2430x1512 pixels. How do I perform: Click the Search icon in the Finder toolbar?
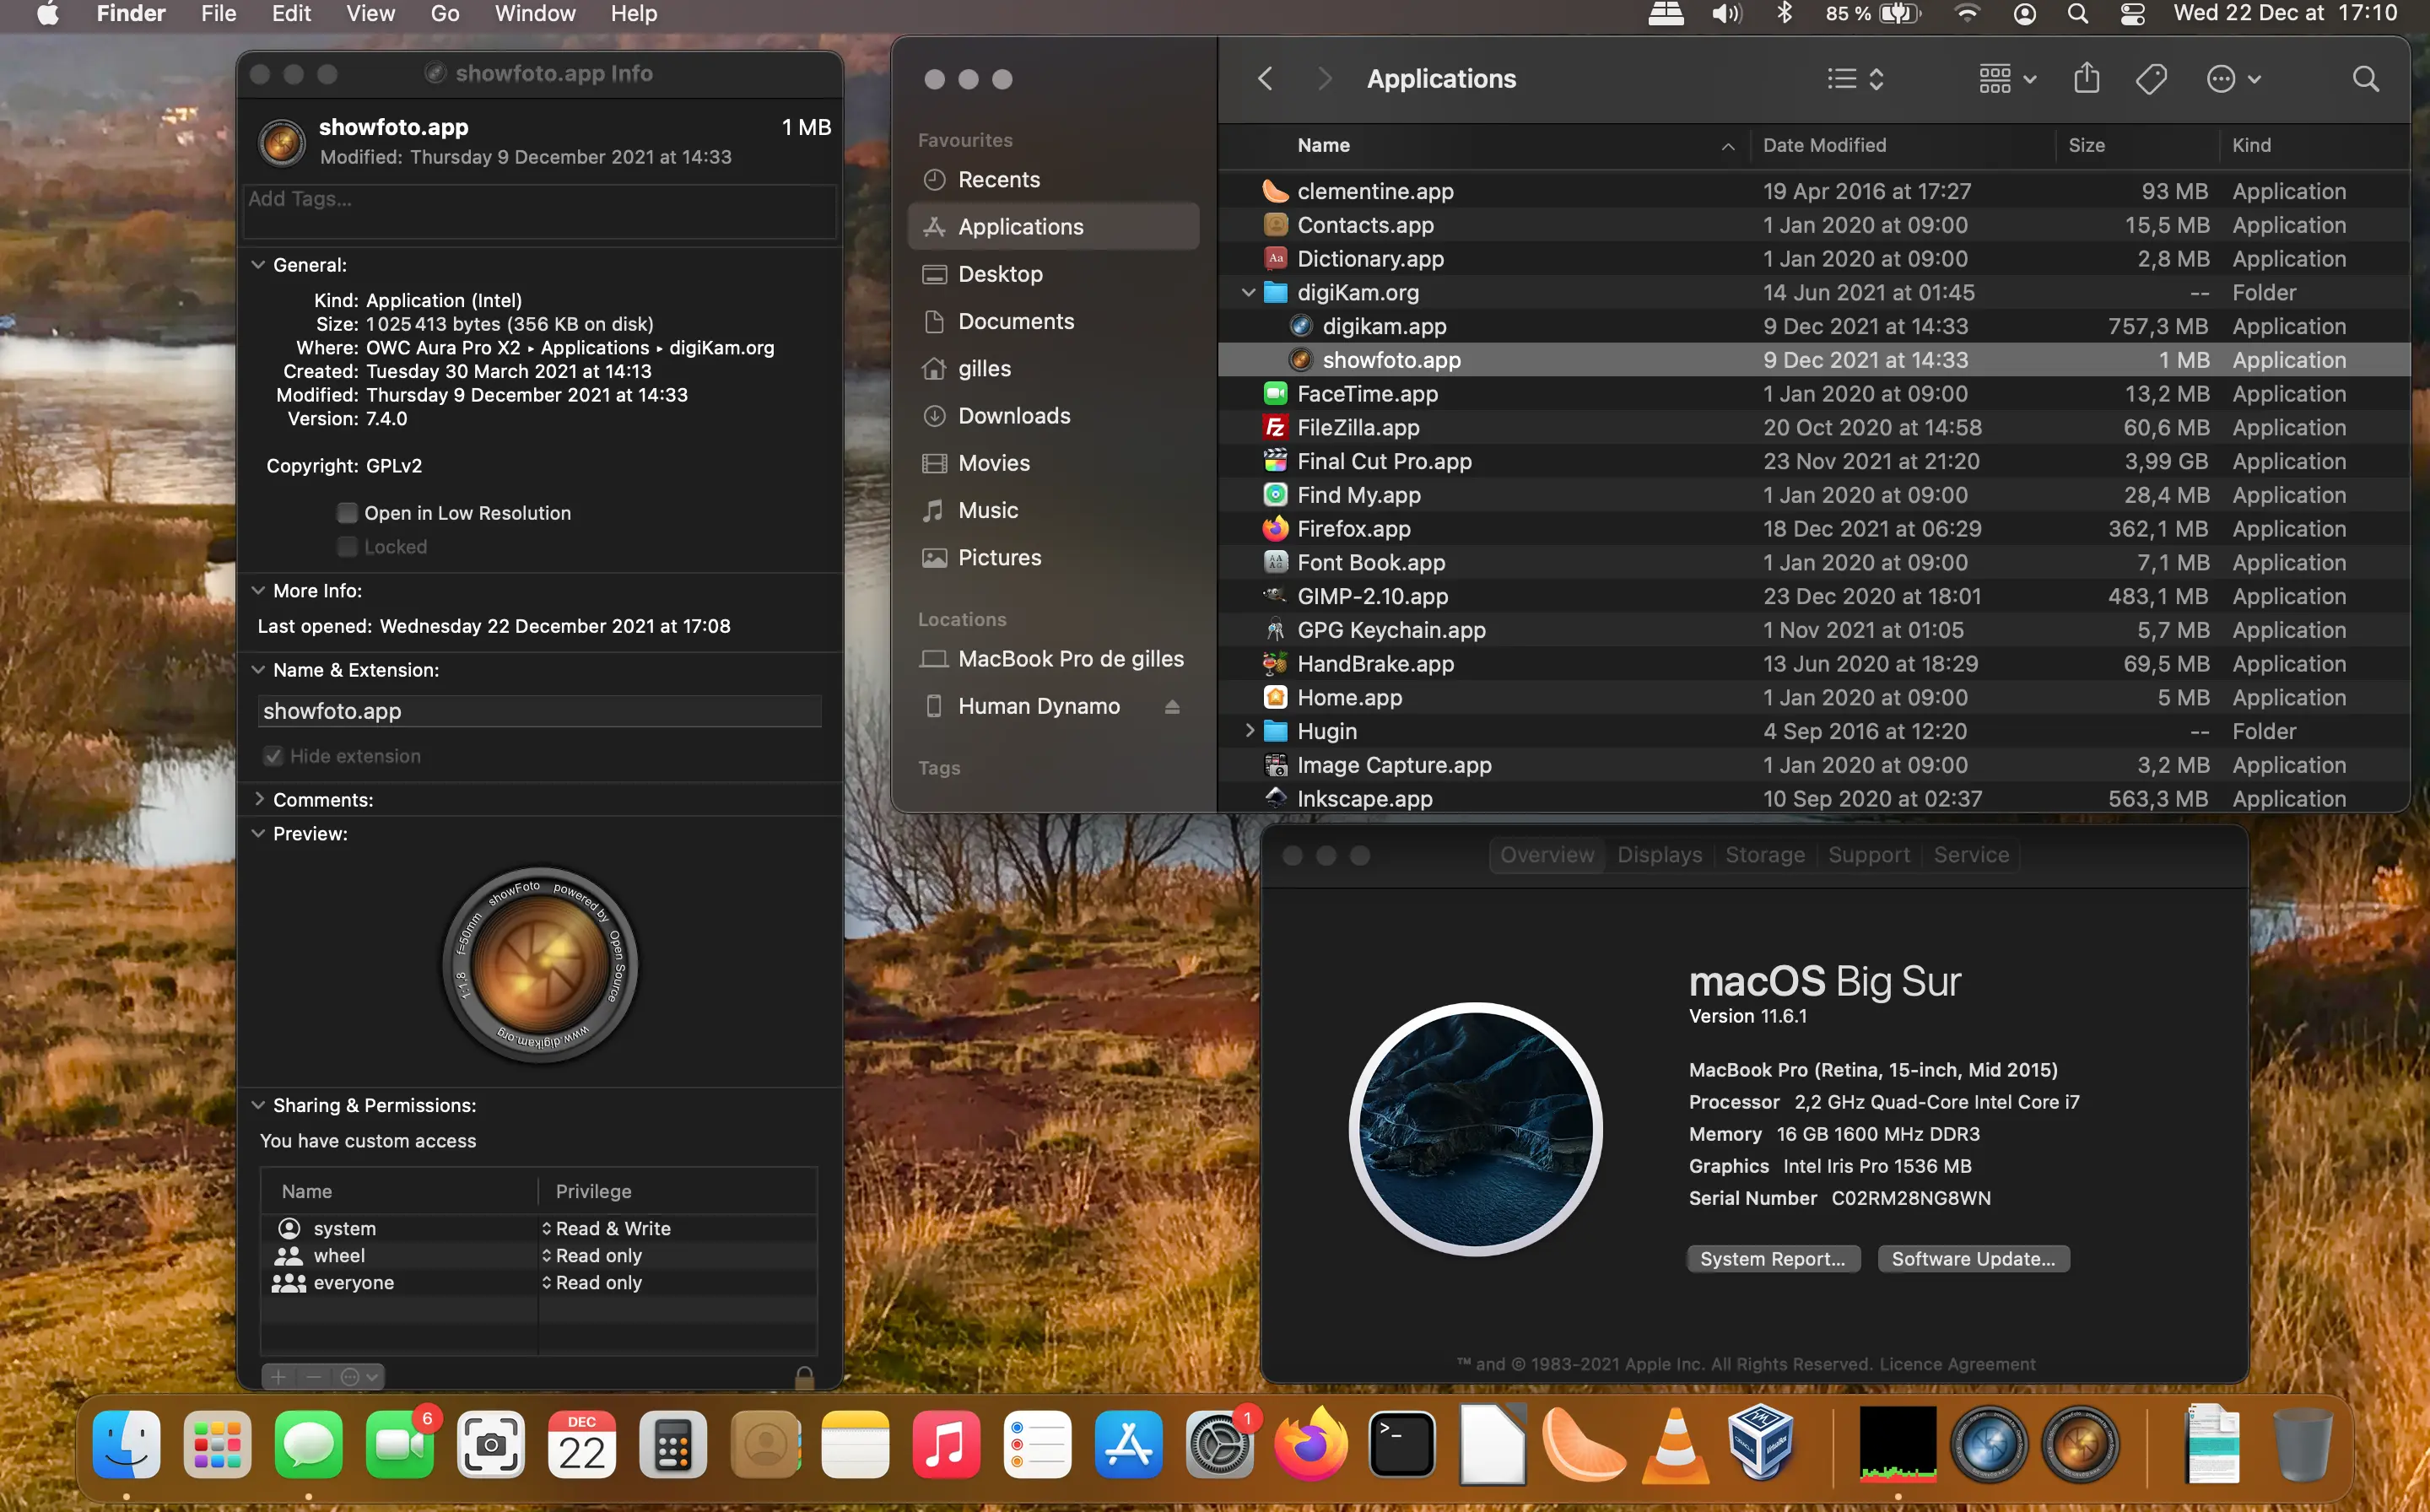click(2365, 78)
